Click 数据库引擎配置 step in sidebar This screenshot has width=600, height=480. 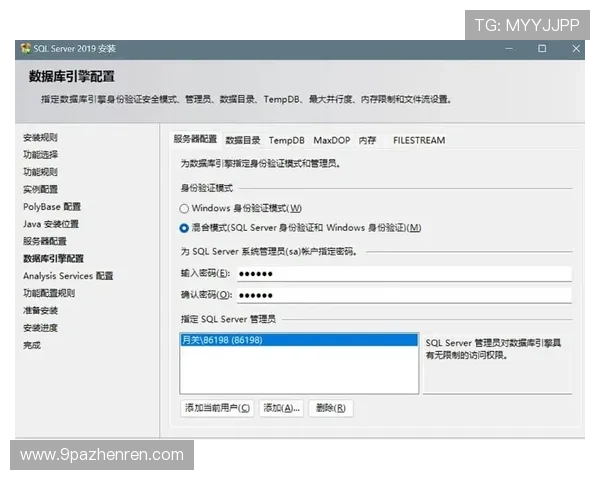click(x=53, y=259)
